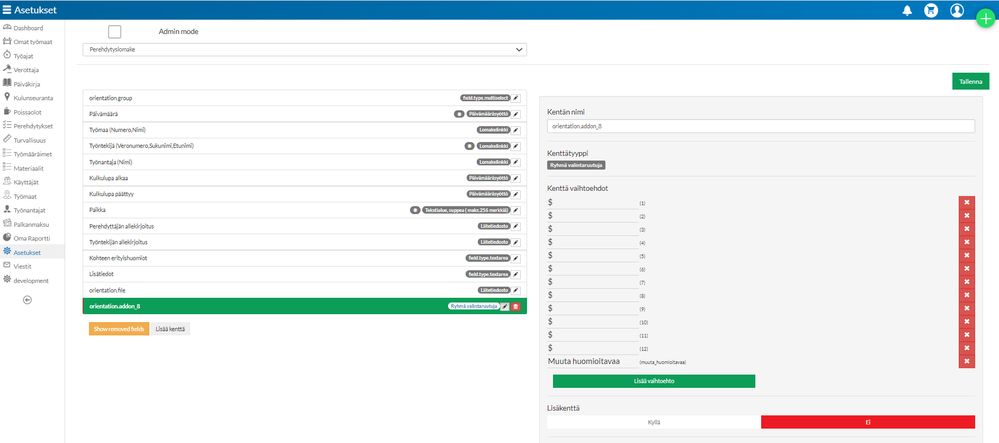Click the pencil icon for Palkka
999x443 pixels.
[x=516, y=210]
